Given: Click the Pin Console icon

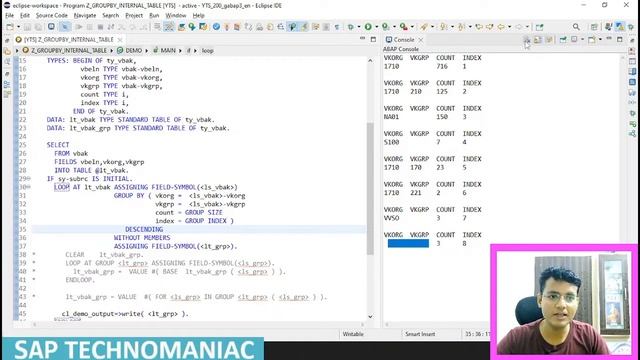Looking at the screenshot, I should 563,40.
